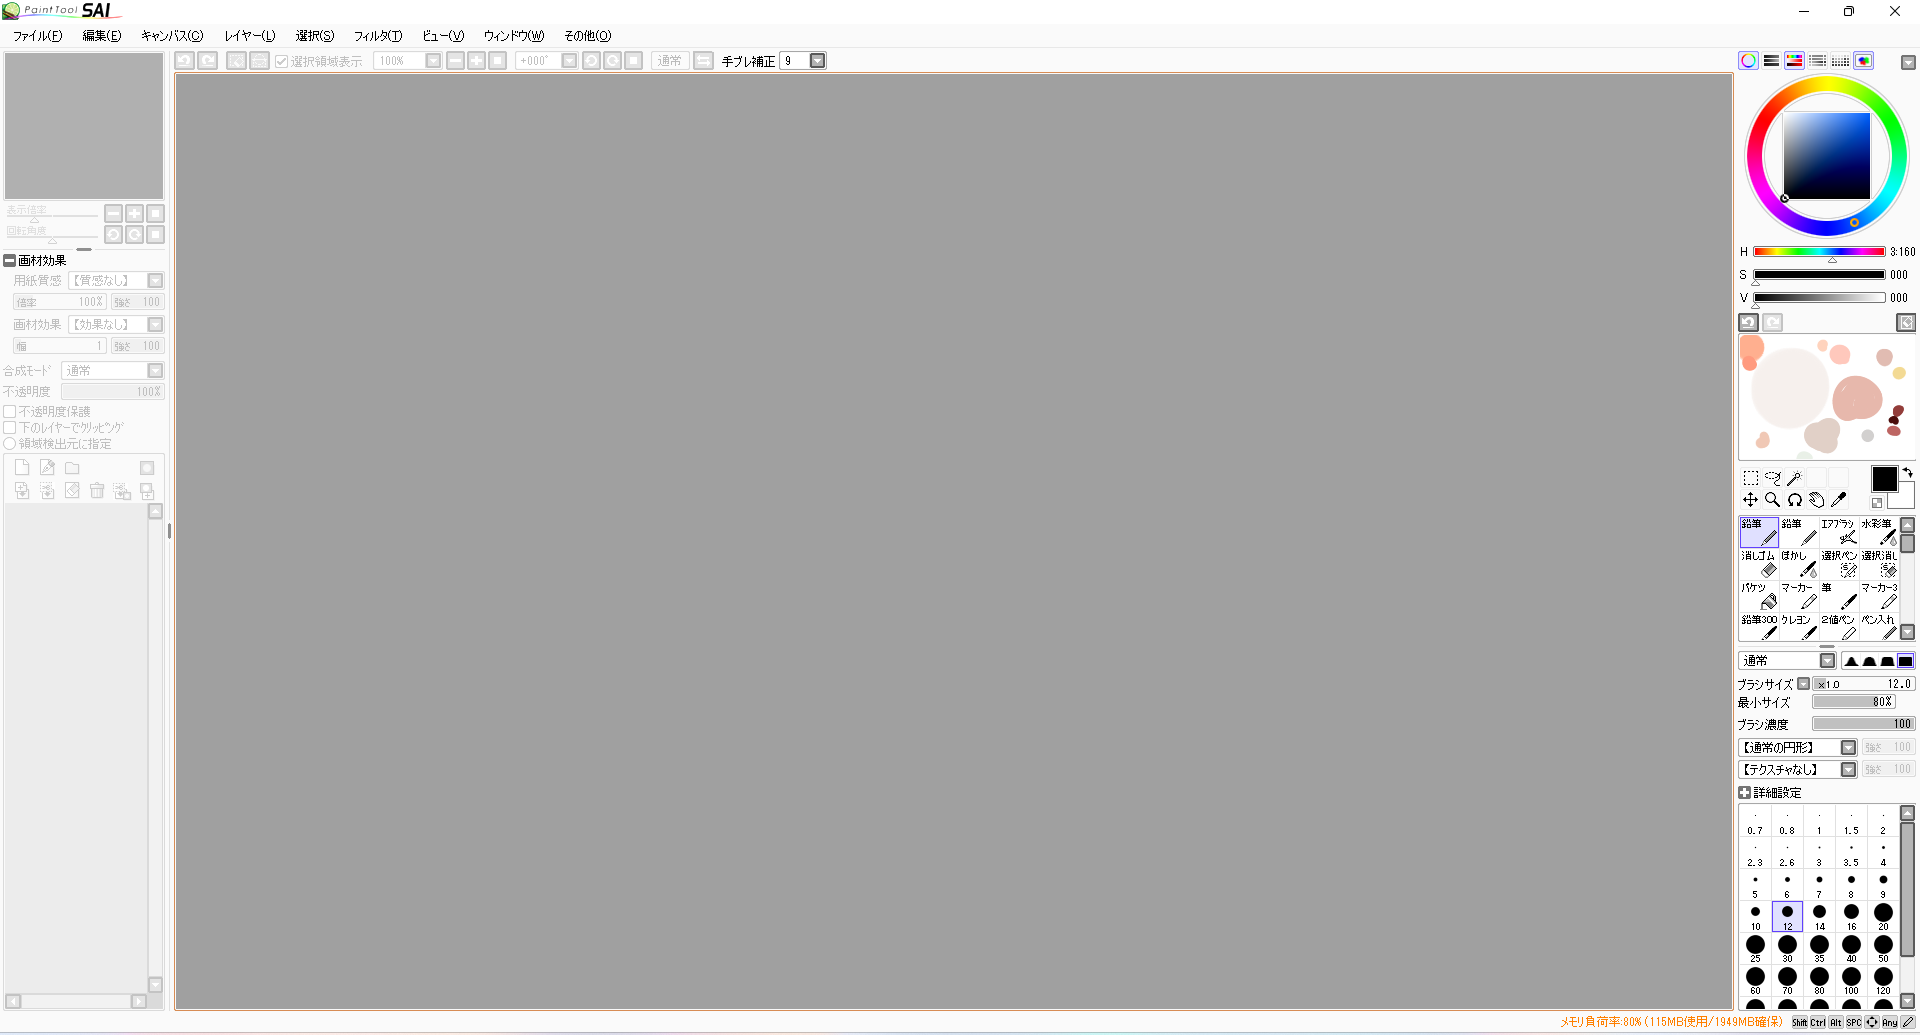This screenshot has width=1920, height=1035.
Task: Swap foreground and background colors arrow
Action: [1907, 473]
